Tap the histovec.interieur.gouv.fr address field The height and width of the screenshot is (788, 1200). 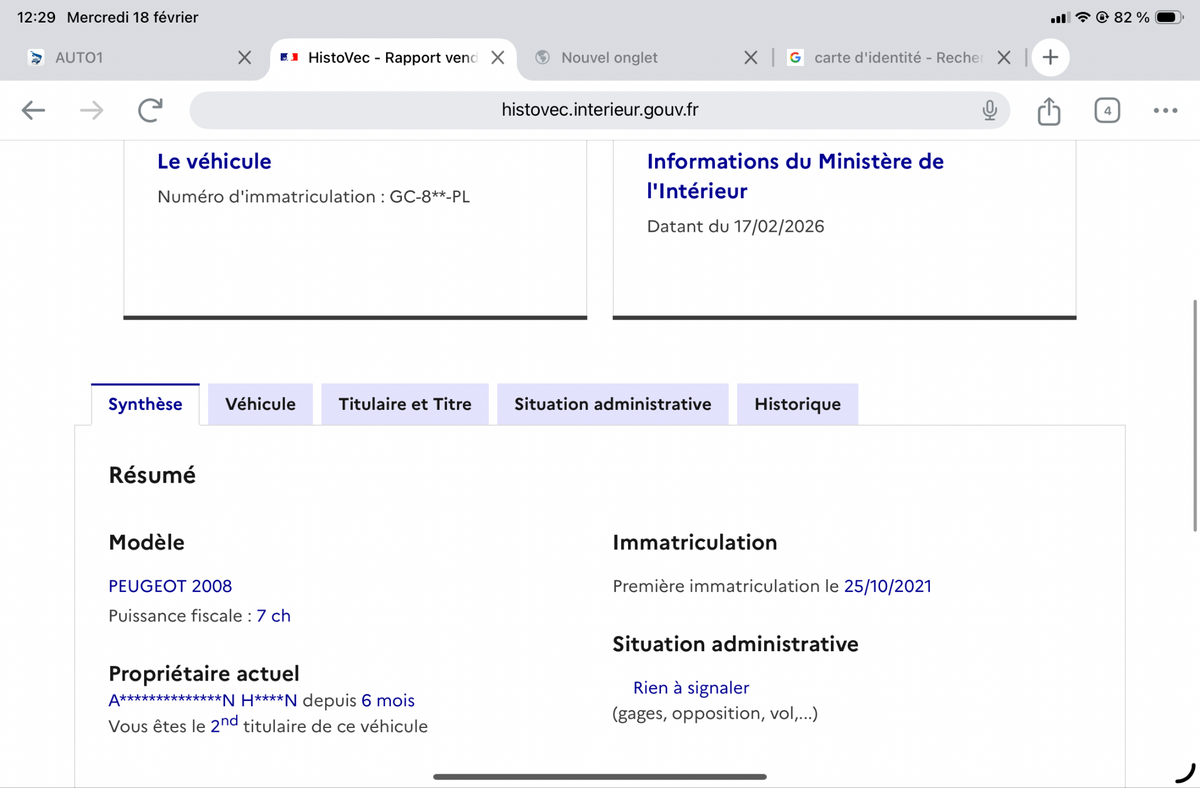pyautogui.click(x=599, y=110)
